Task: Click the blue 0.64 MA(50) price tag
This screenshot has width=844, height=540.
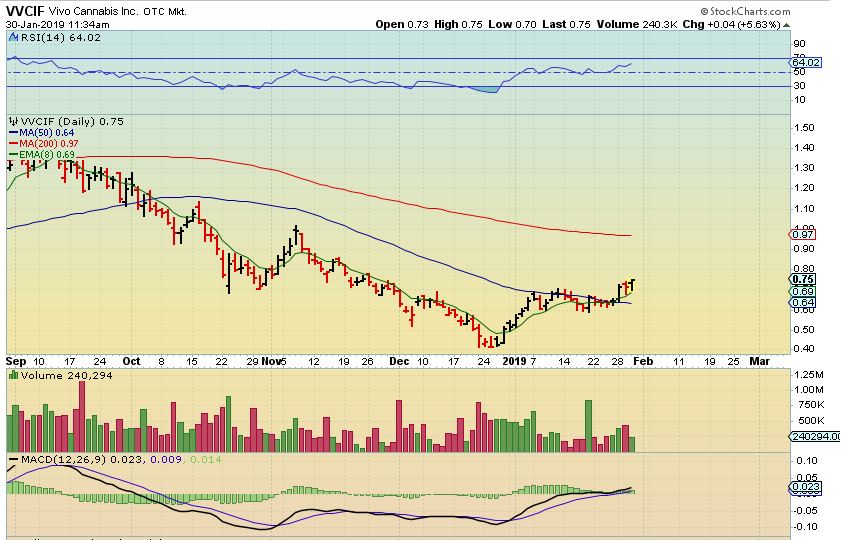Action: pyautogui.click(x=803, y=303)
